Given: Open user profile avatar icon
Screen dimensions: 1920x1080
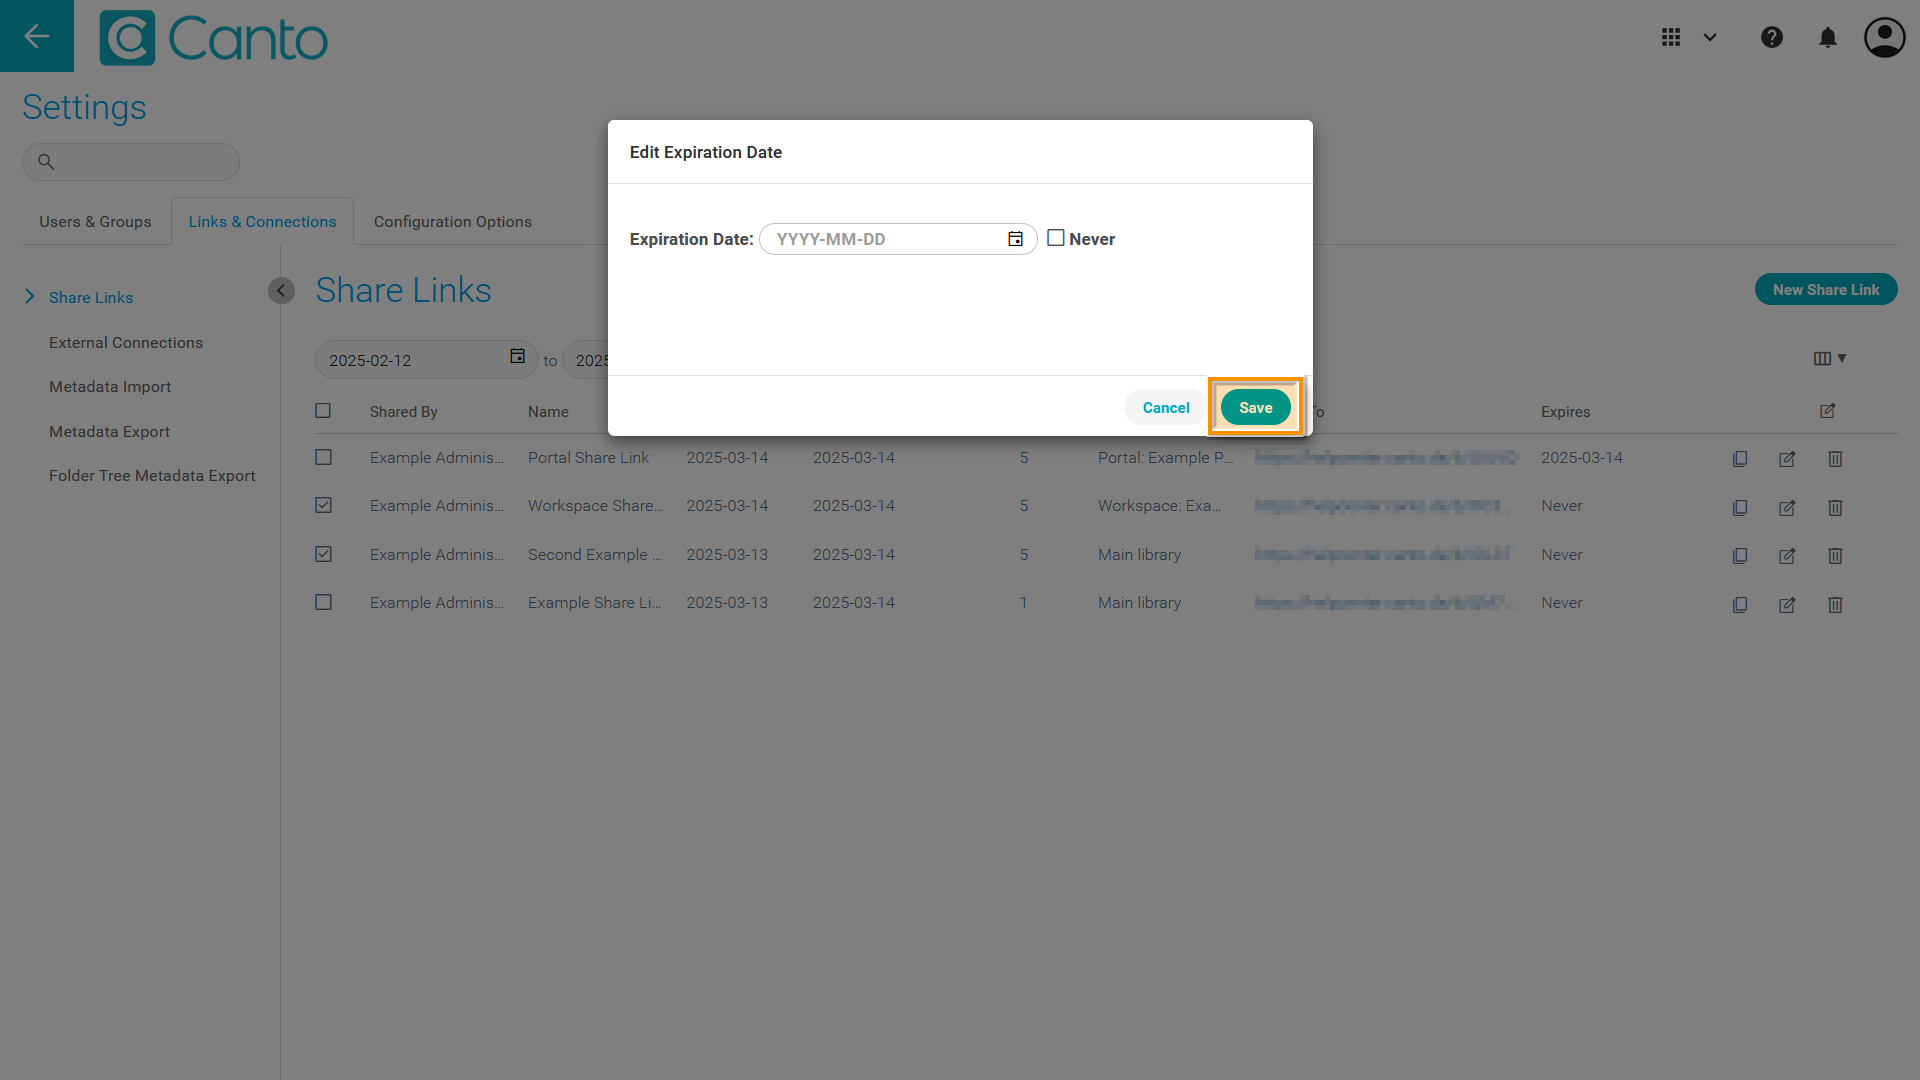Looking at the screenshot, I should point(1884,37).
